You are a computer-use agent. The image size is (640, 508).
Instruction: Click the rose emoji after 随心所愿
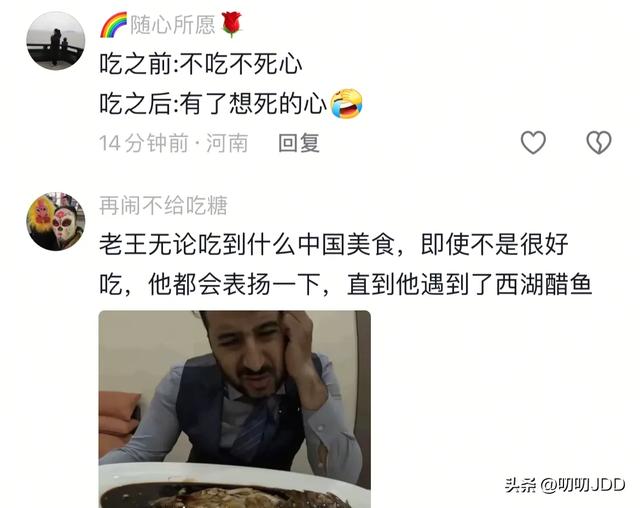pos(231,24)
